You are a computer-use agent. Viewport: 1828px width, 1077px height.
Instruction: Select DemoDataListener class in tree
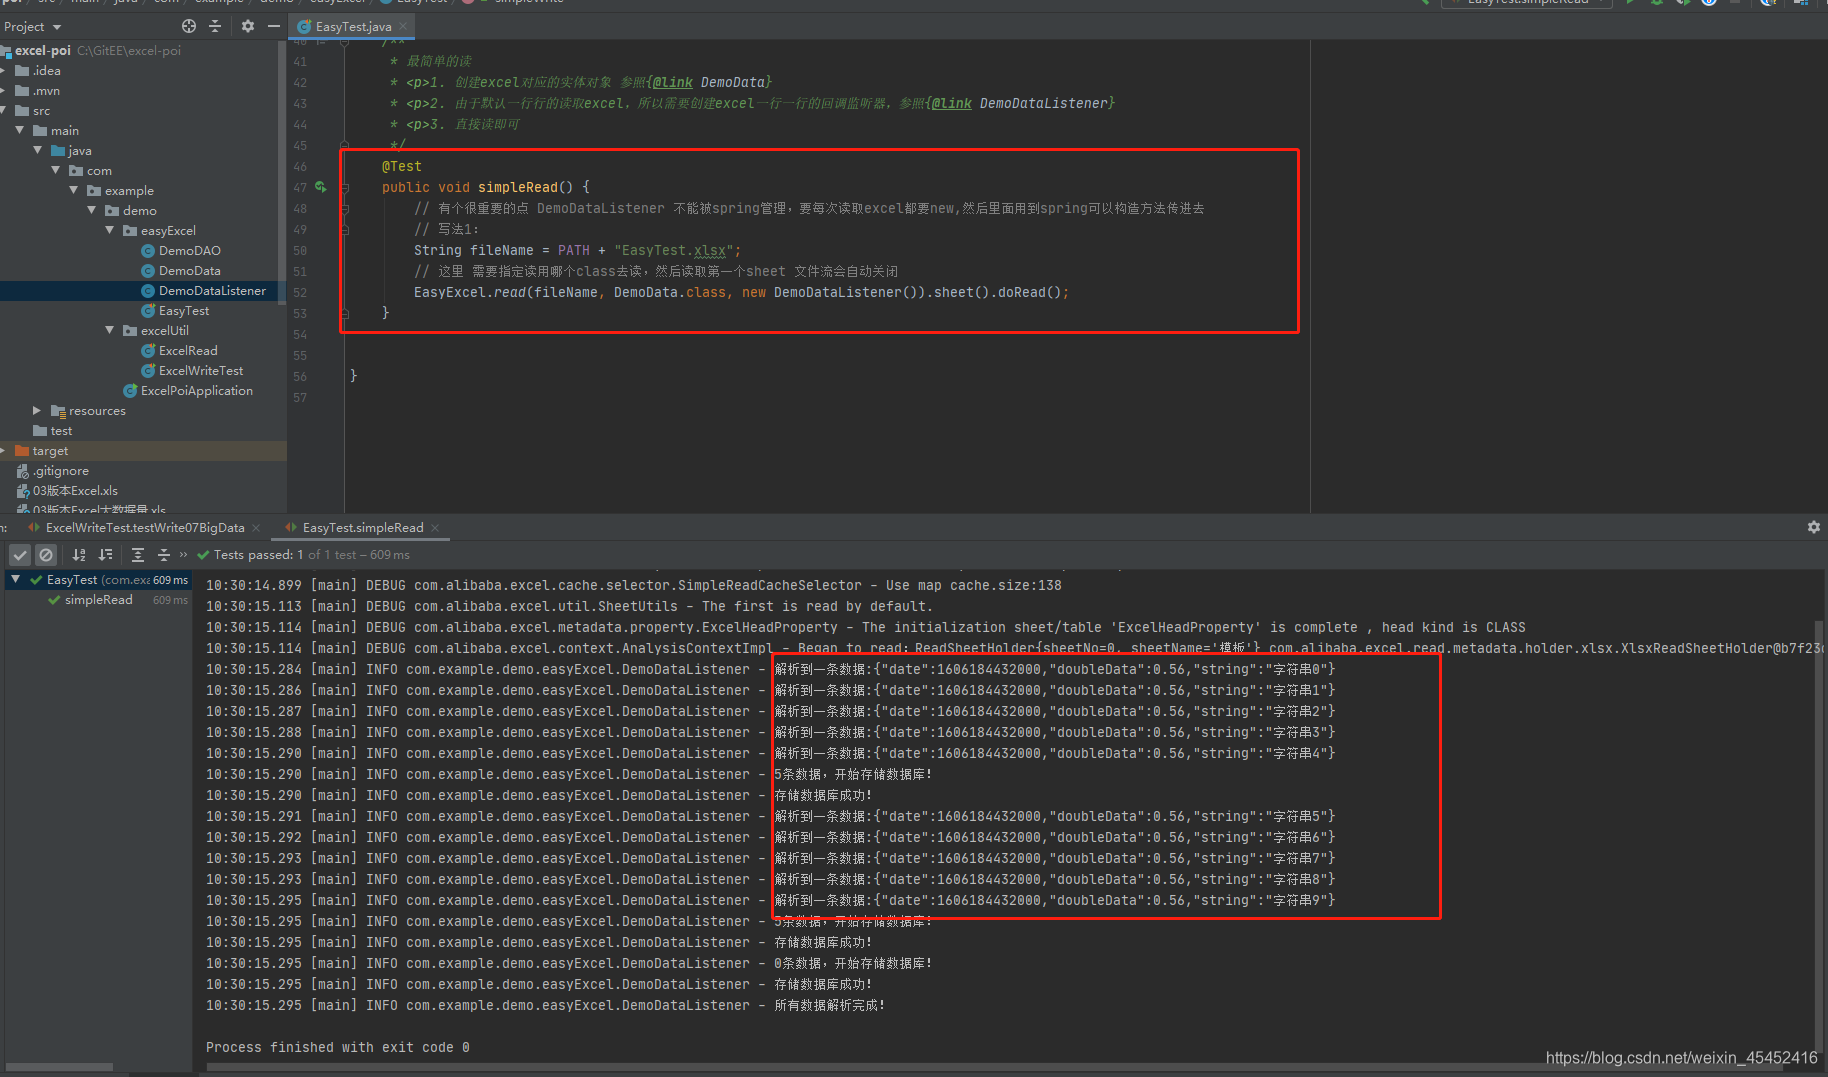(212, 291)
